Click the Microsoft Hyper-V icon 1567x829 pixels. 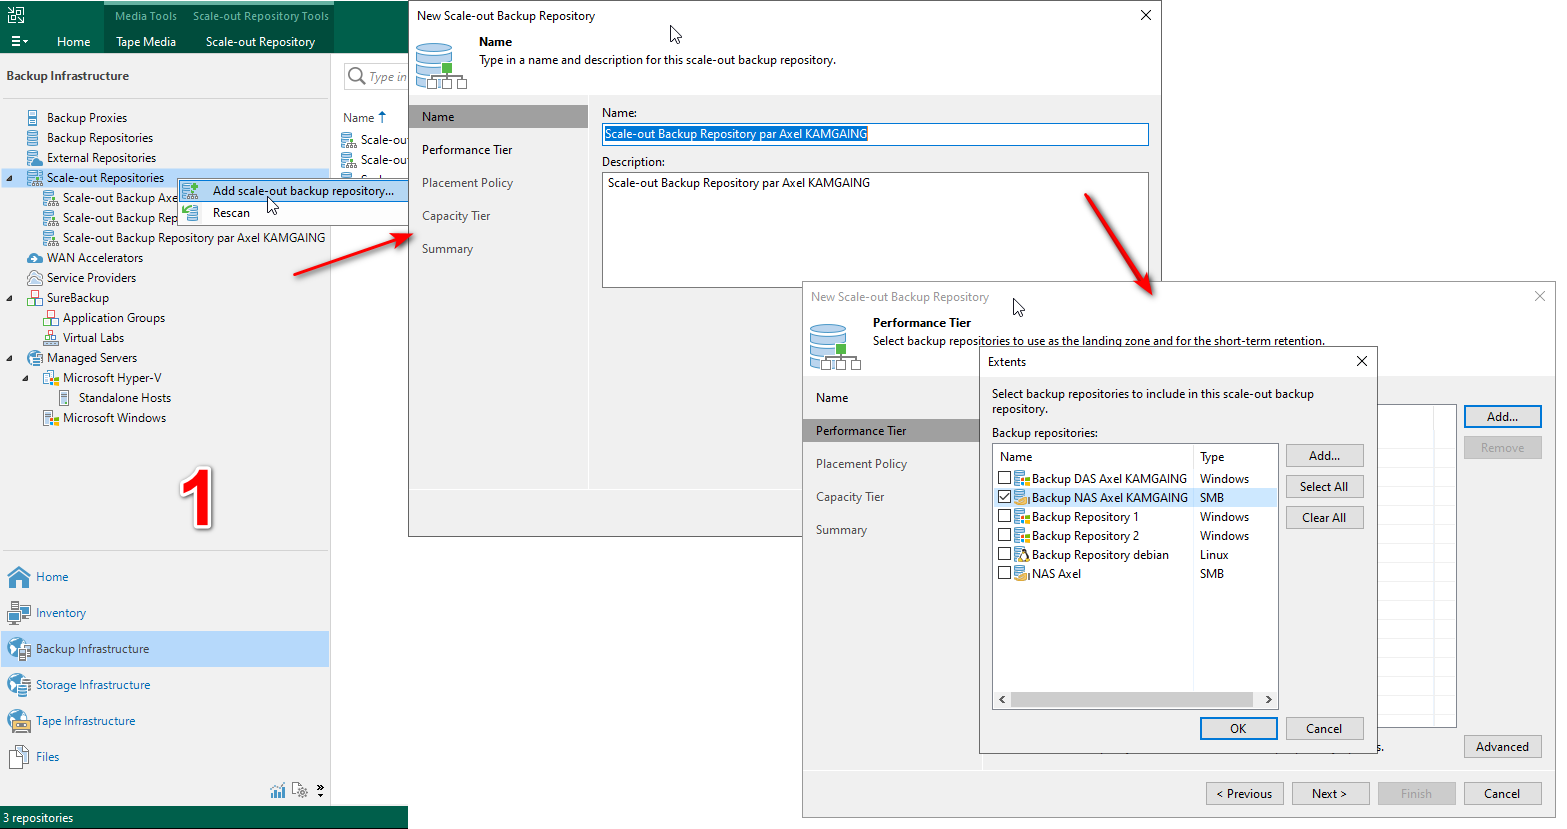click(x=51, y=378)
